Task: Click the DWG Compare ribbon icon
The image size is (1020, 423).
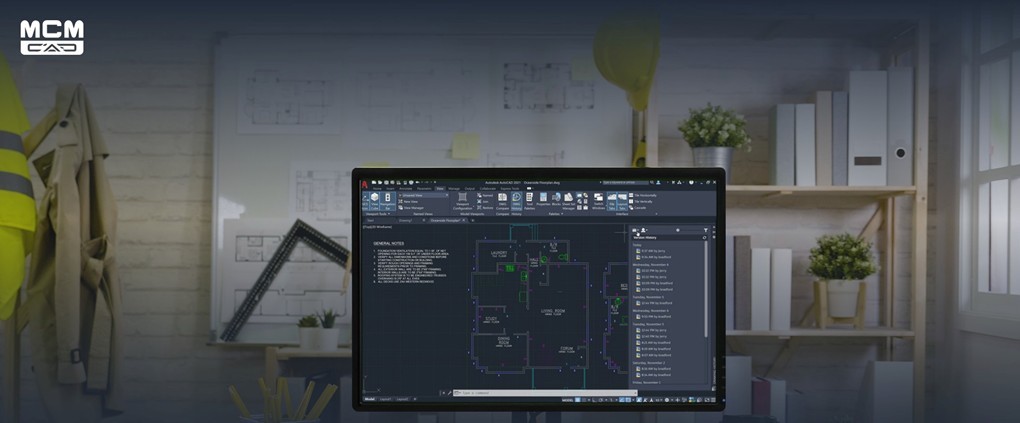Action: coord(503,199)
